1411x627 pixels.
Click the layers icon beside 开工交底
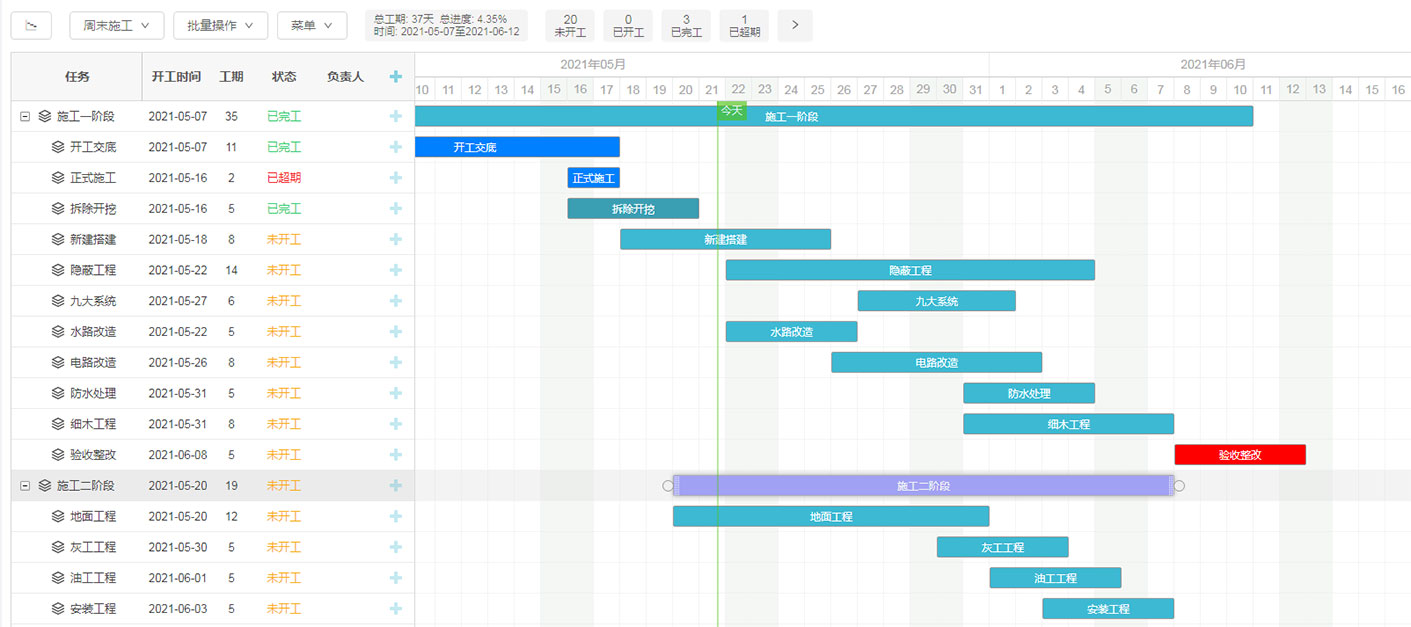pos(58,147)
